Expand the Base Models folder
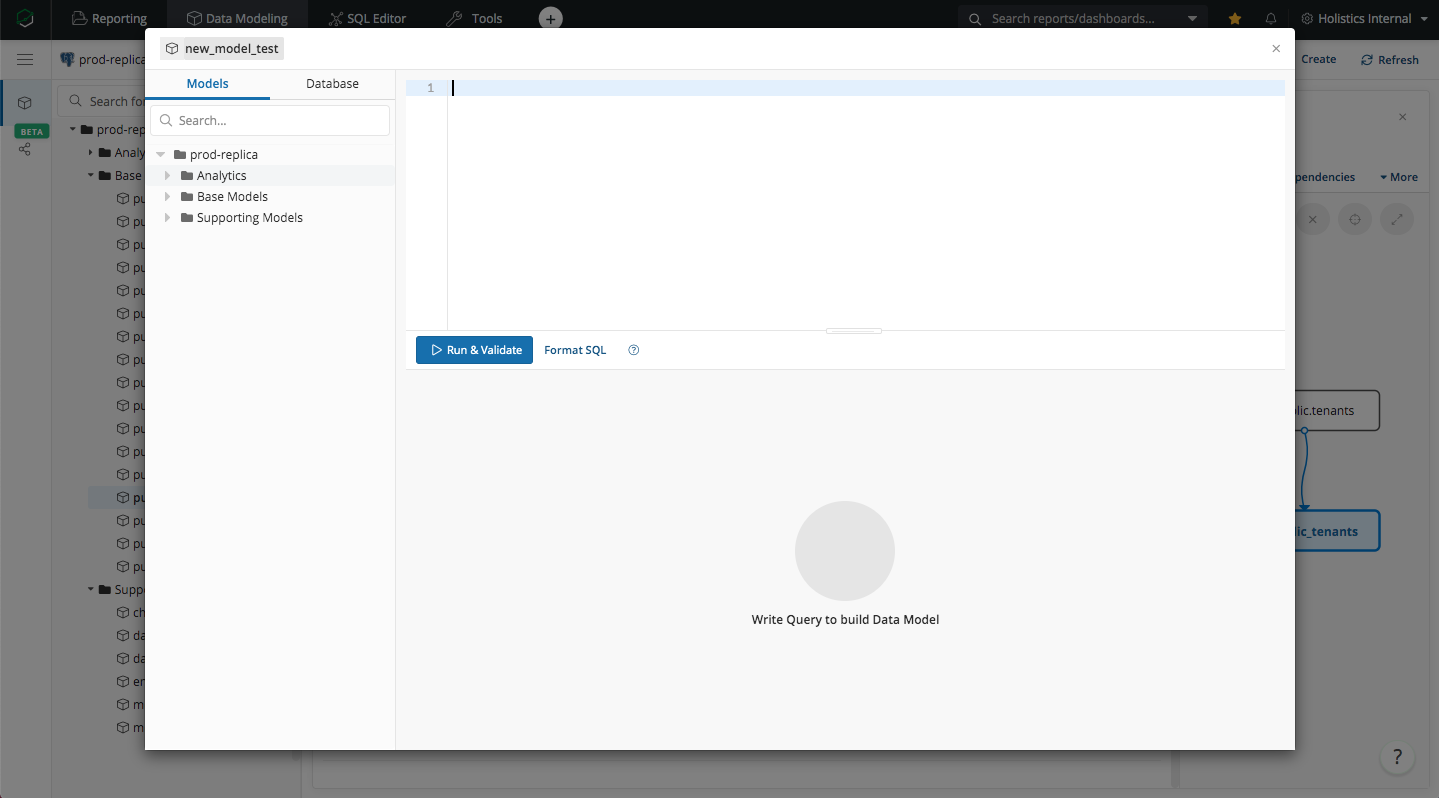 [168, 197]
